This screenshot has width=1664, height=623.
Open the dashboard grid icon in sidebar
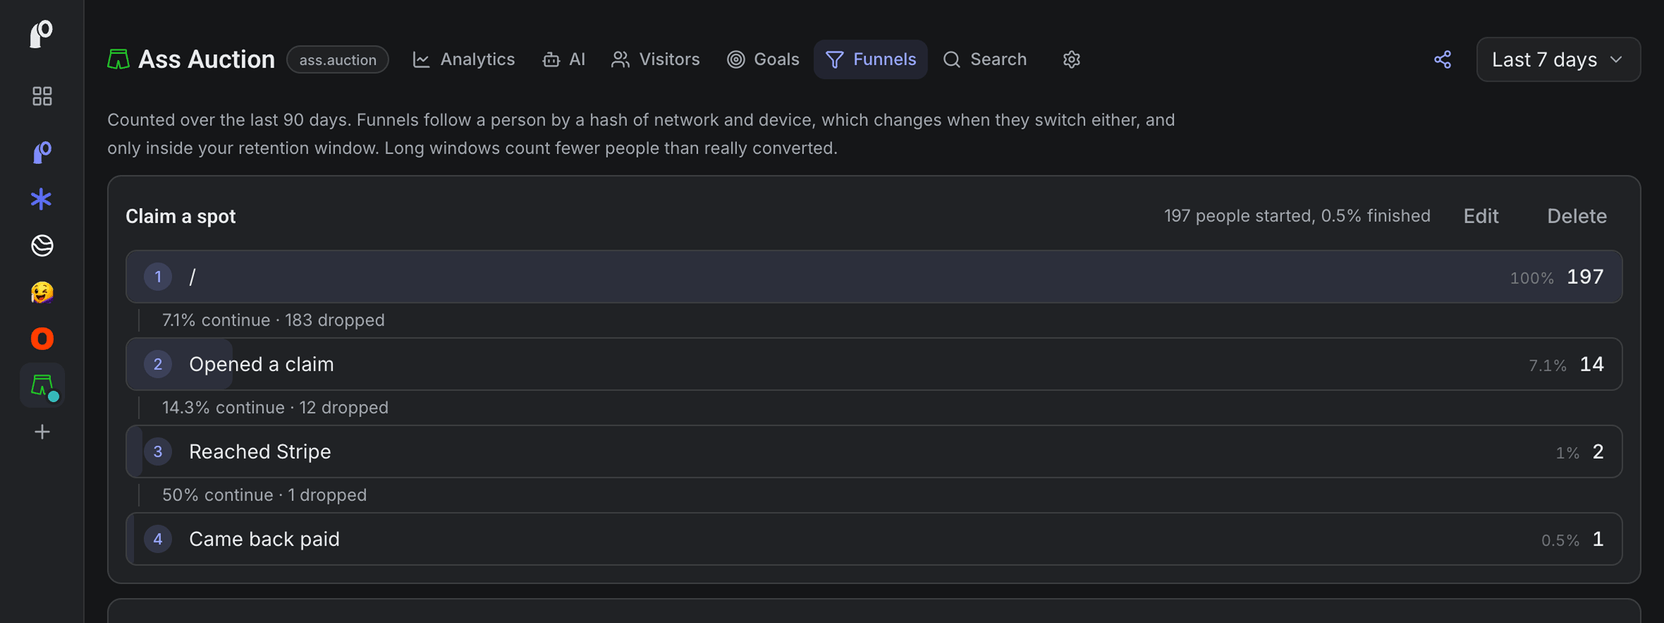(x=42, y=96)
